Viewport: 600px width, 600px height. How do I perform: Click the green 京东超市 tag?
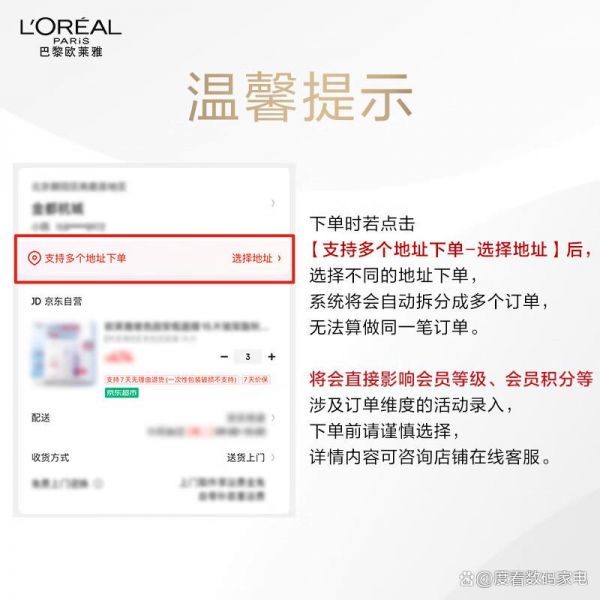coord(122,393)
